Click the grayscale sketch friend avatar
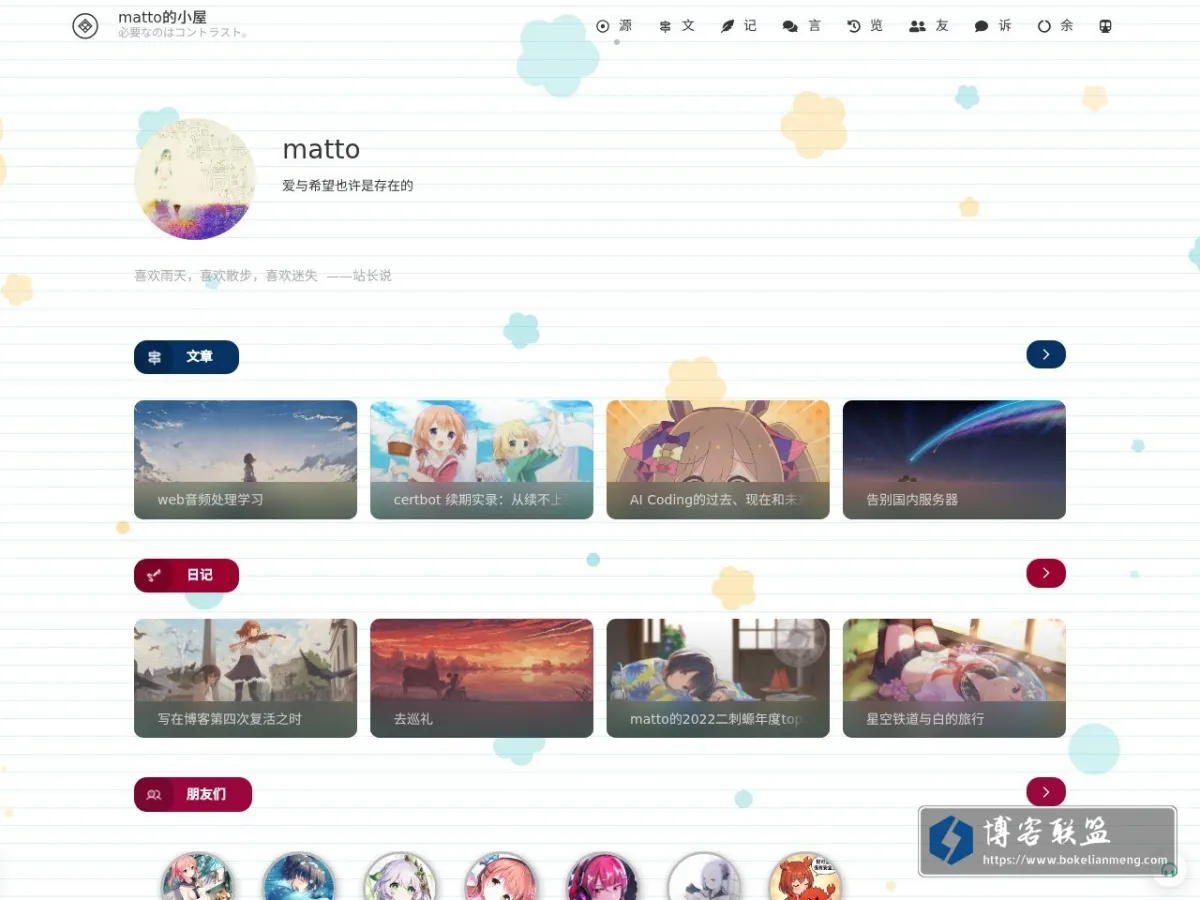 point(704,877)
